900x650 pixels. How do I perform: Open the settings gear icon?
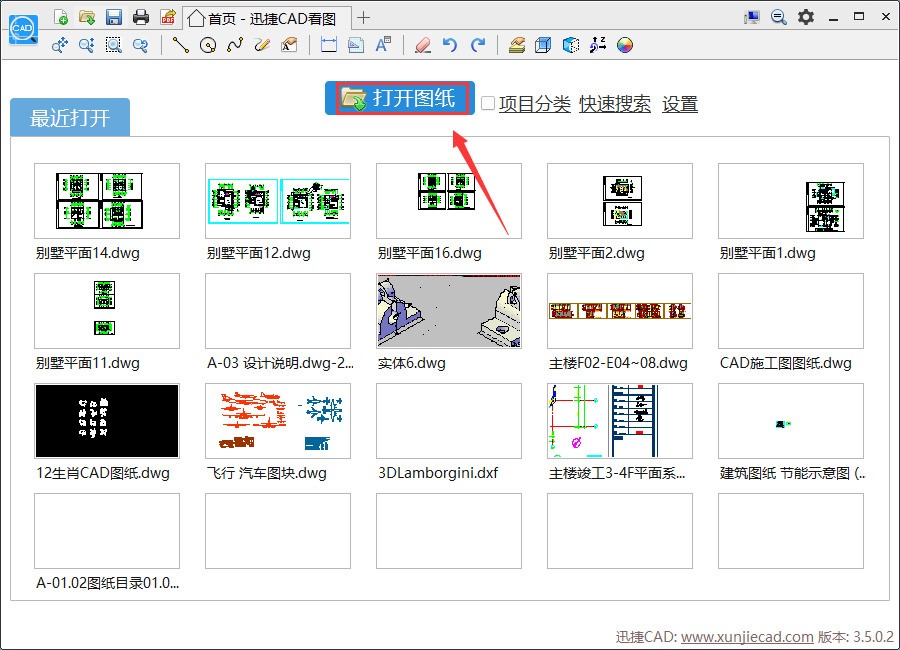[x=805, y=17]
